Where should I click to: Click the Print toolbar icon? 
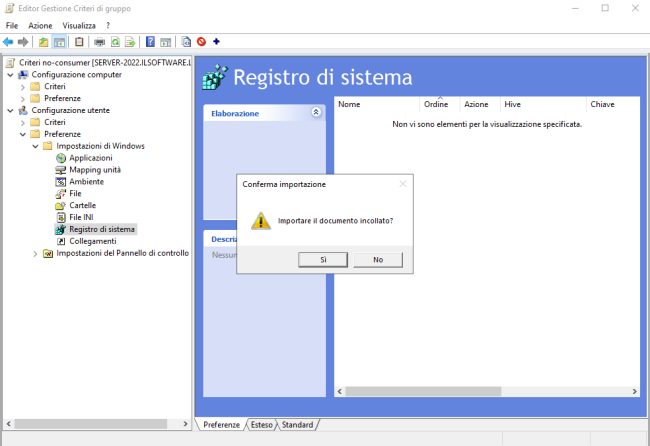[99, 42]
